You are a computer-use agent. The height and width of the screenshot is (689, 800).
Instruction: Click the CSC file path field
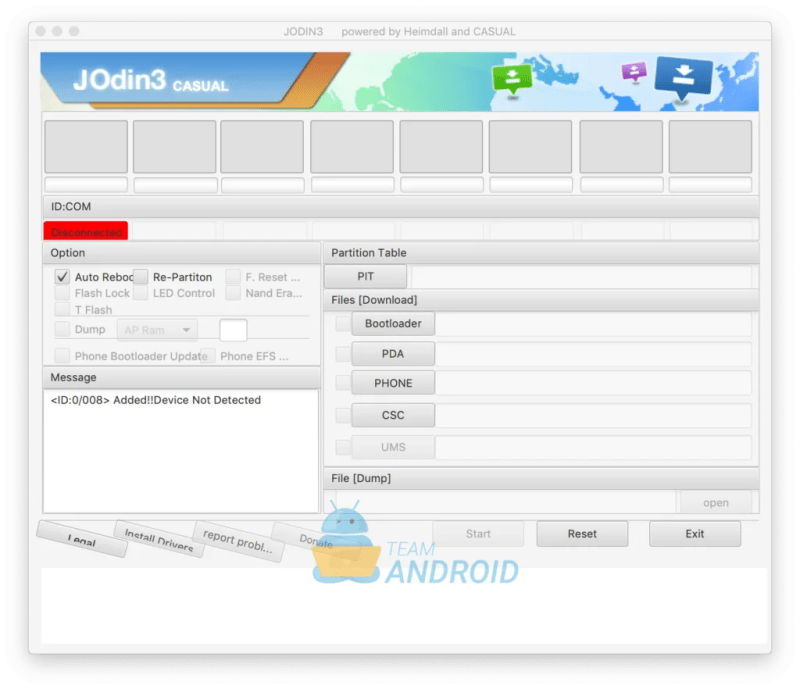click(593, 415)
